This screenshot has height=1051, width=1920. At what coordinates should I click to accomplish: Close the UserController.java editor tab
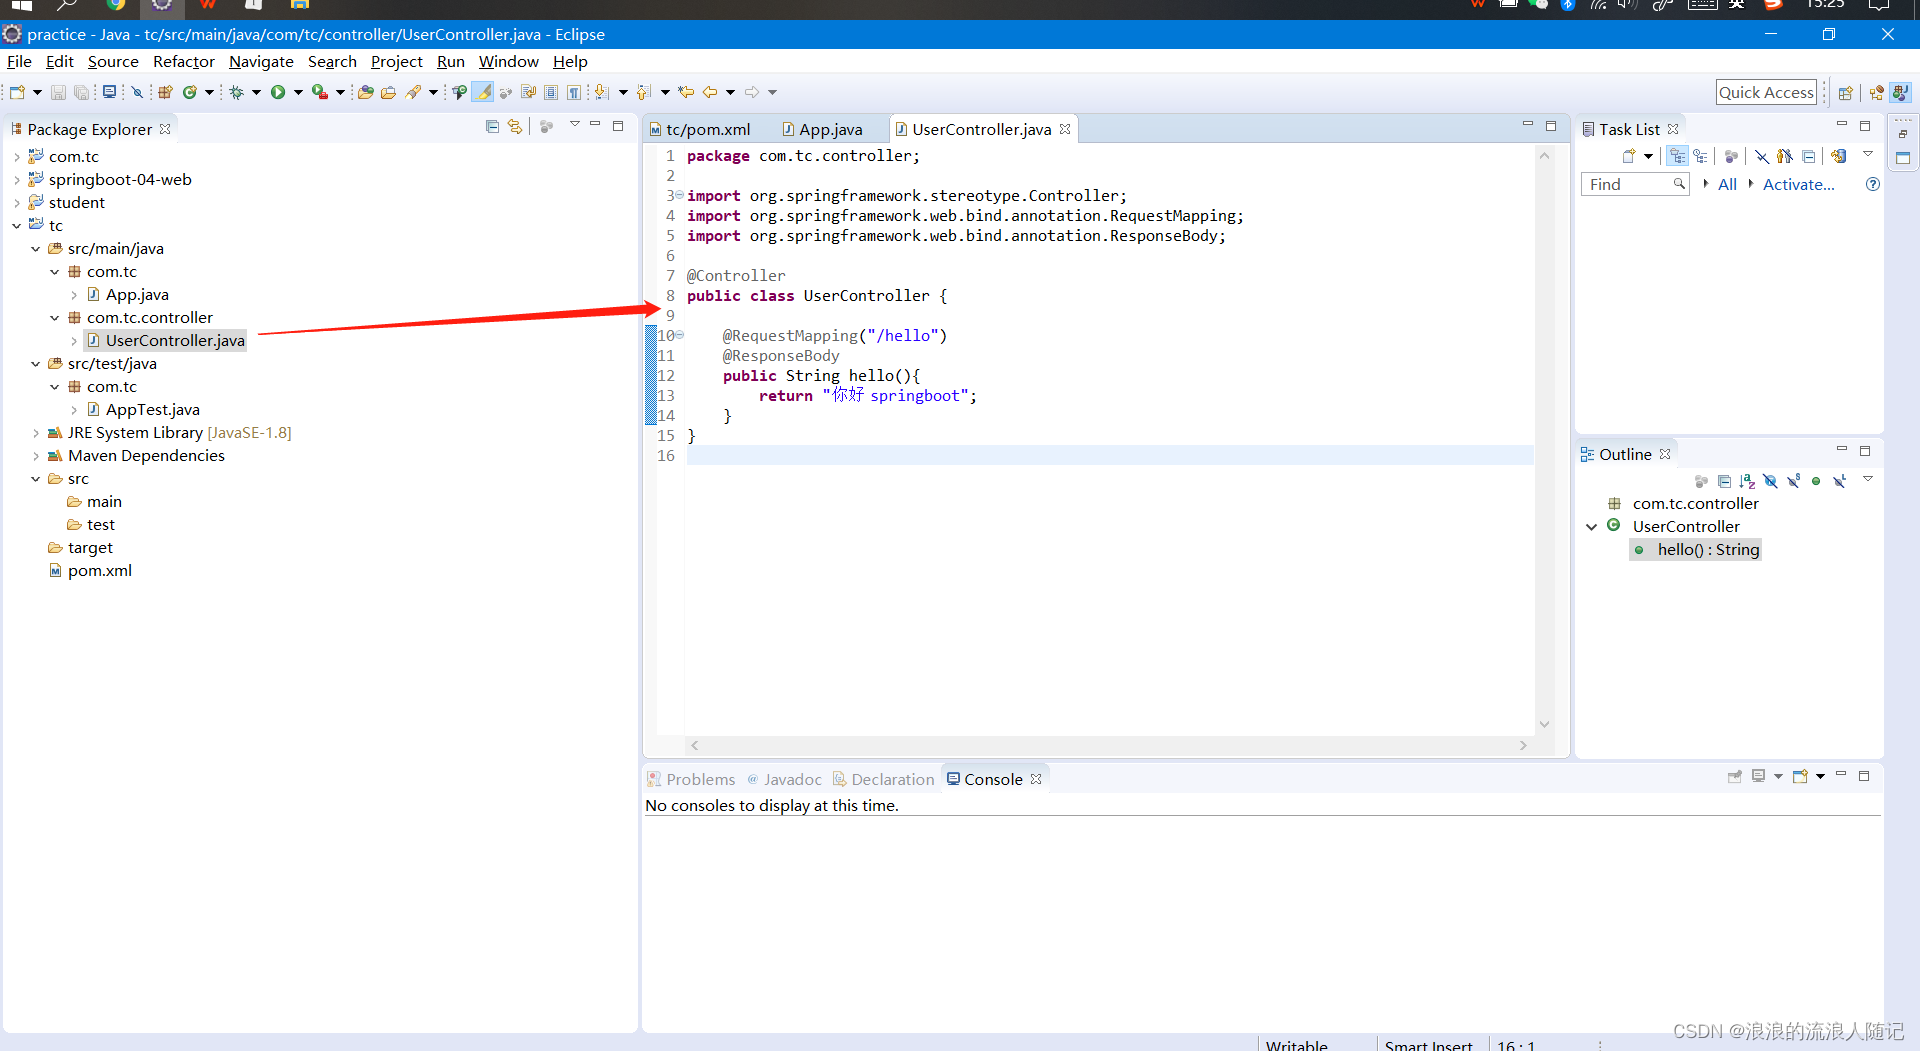pos(1065,129)
